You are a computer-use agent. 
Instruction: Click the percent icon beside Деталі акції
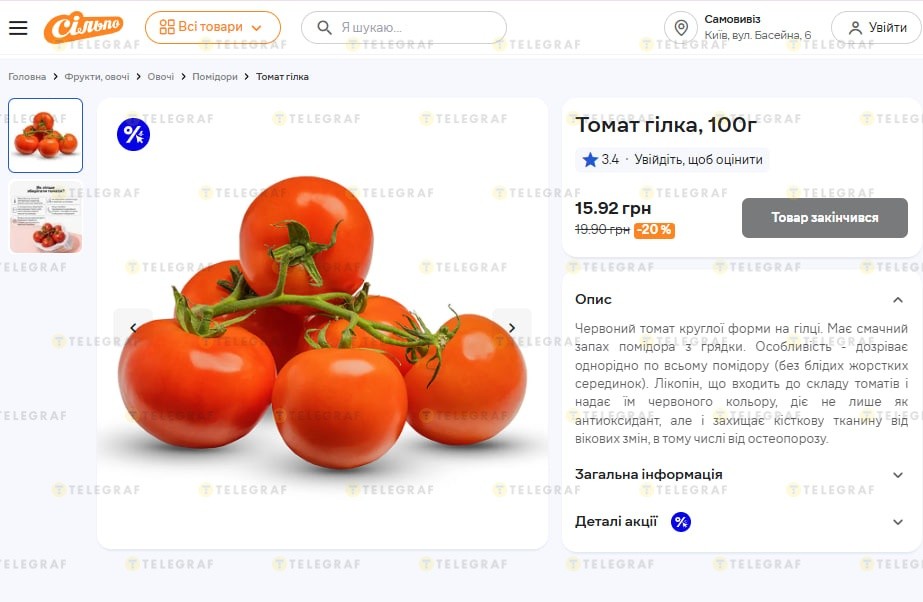tap(680, 521)
